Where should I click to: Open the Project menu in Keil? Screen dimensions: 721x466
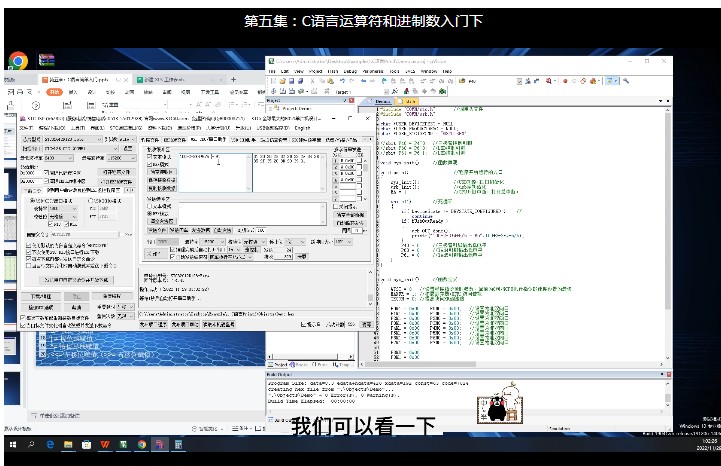[315, 71]
